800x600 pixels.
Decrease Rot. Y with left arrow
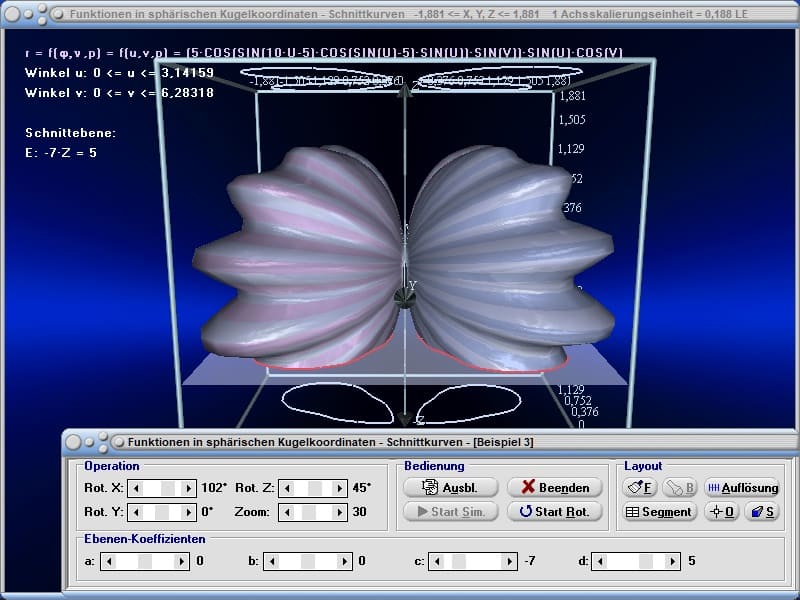(x=136, y=512)
